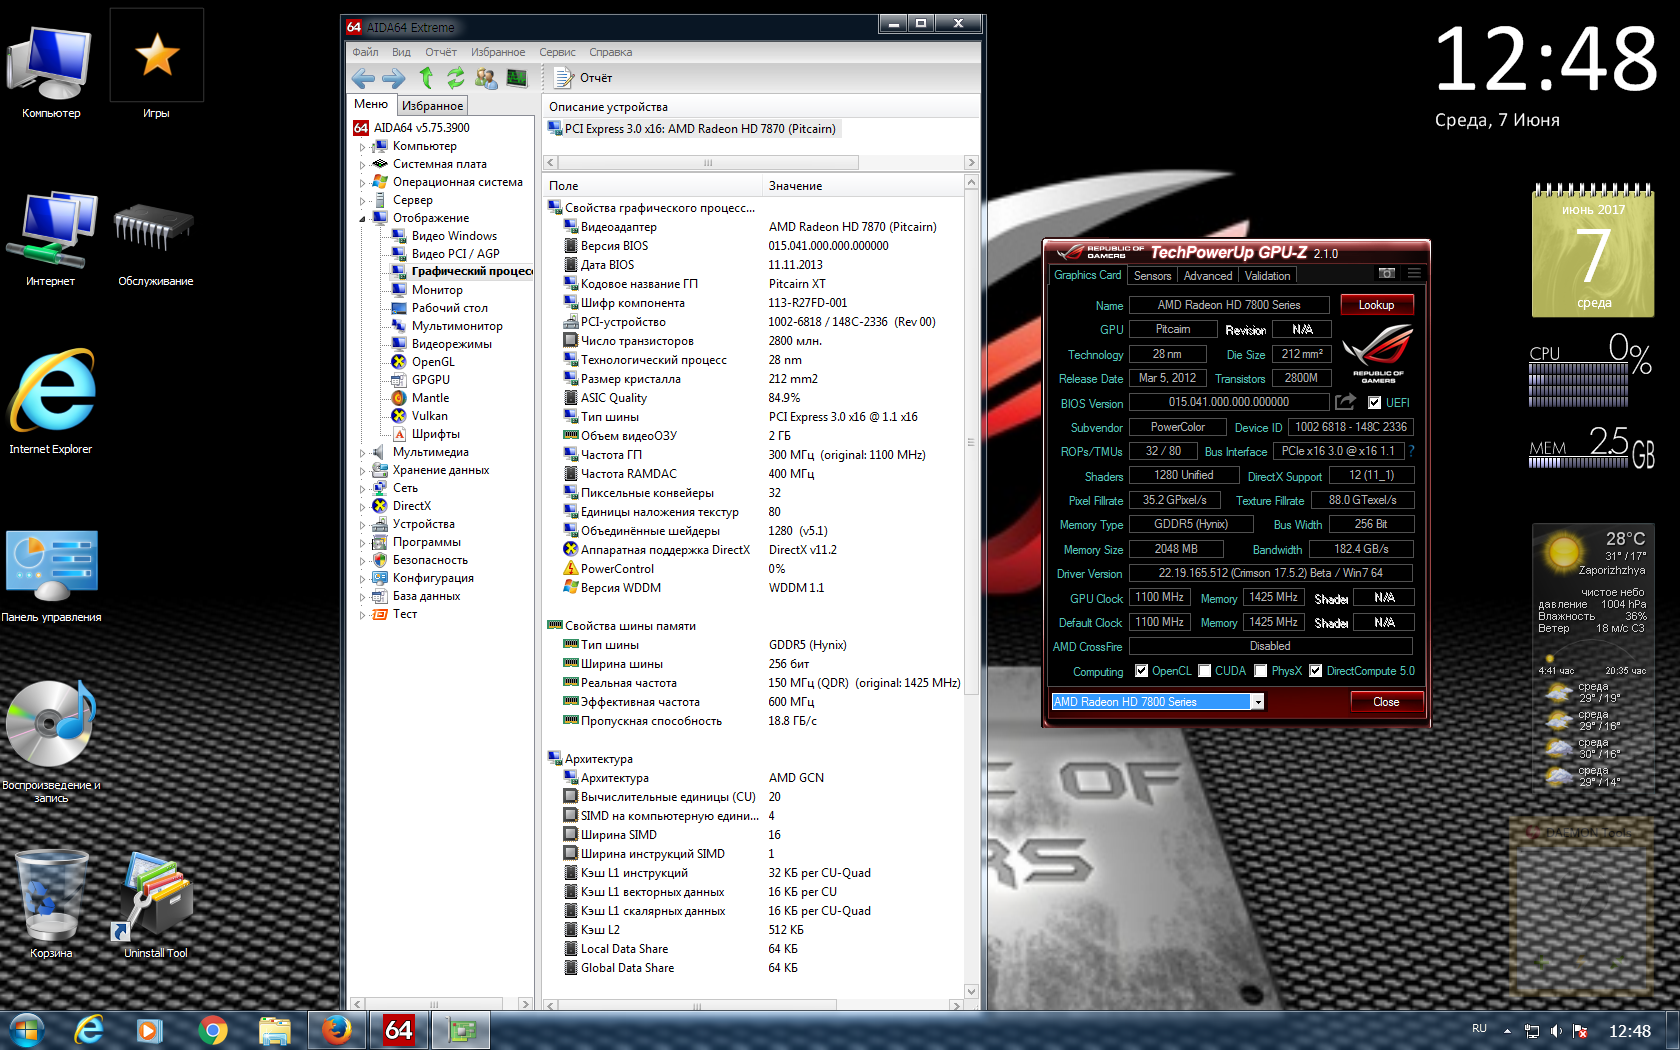Viewport: 1680px width, 1050px height.
Task: Switch to GPU-Z on the taskbar
Action: 460,1030
